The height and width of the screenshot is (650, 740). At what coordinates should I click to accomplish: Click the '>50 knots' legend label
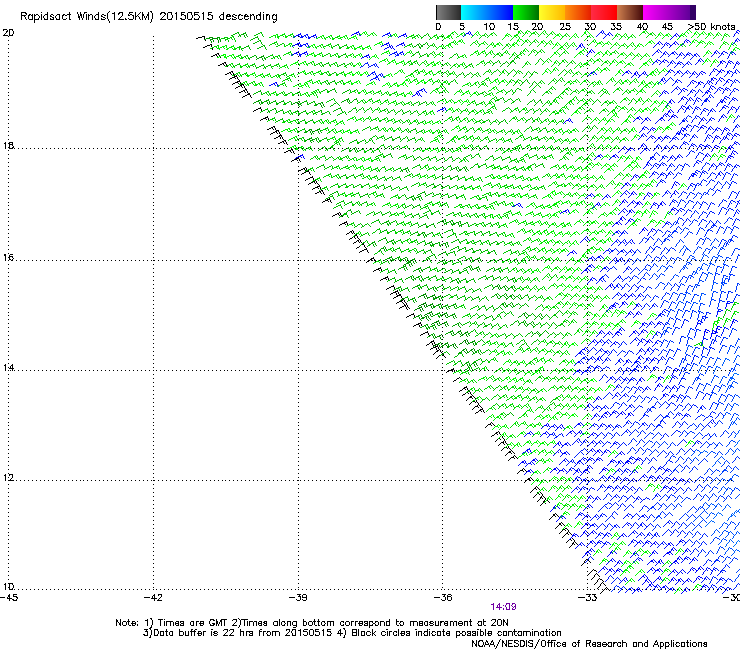click(x=712, y=27)
